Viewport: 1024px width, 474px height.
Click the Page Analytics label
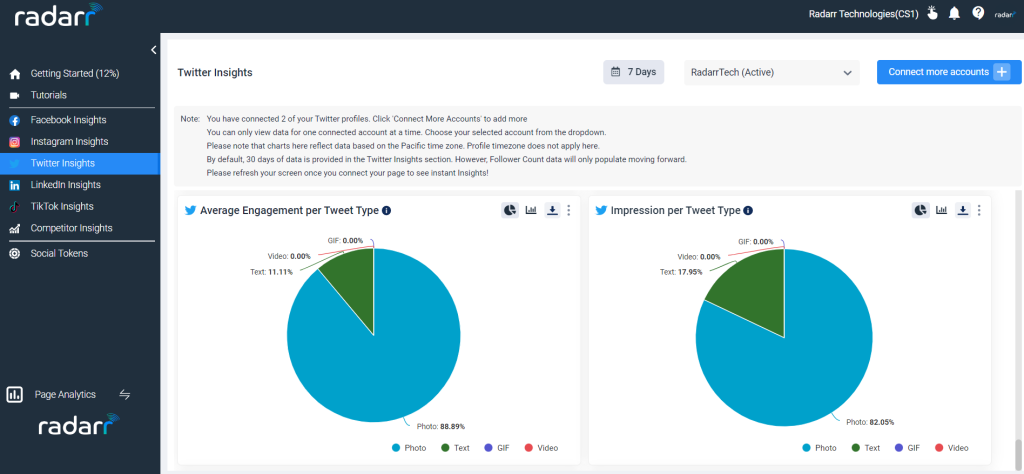coord(65,394)
